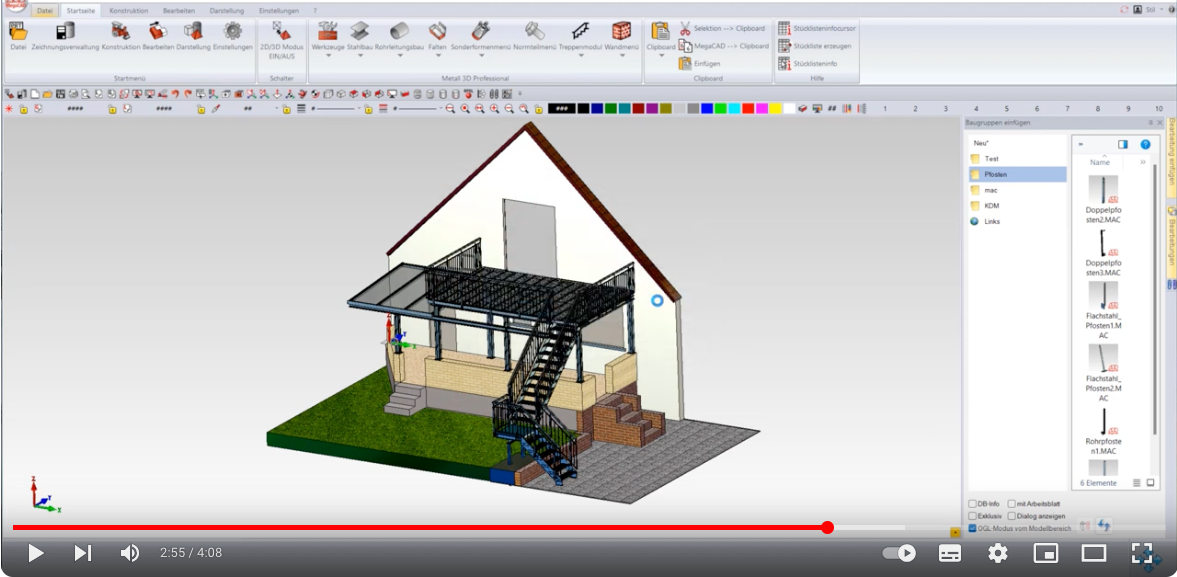Expand the Stahlbau dropdown menu
The image size is (1177, 577).
pyautogui.click(x=359, y=56)
